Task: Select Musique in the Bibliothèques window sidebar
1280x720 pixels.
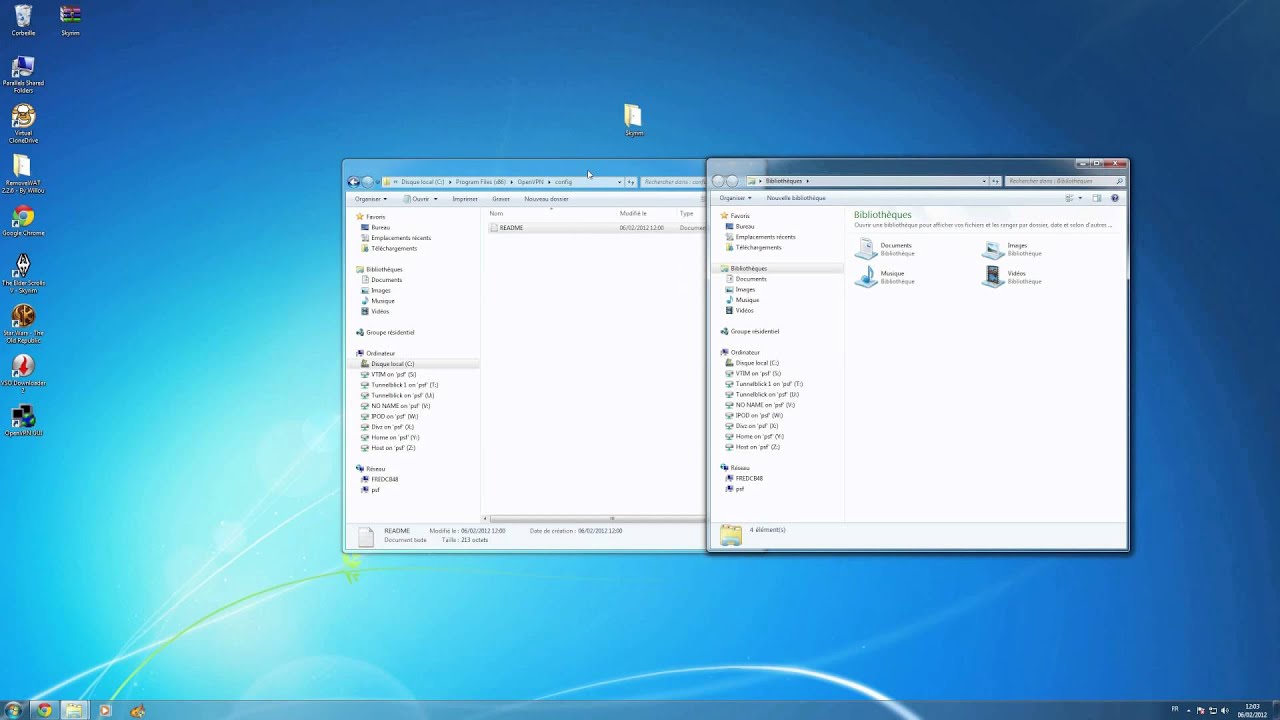Action: click(742, 300)
